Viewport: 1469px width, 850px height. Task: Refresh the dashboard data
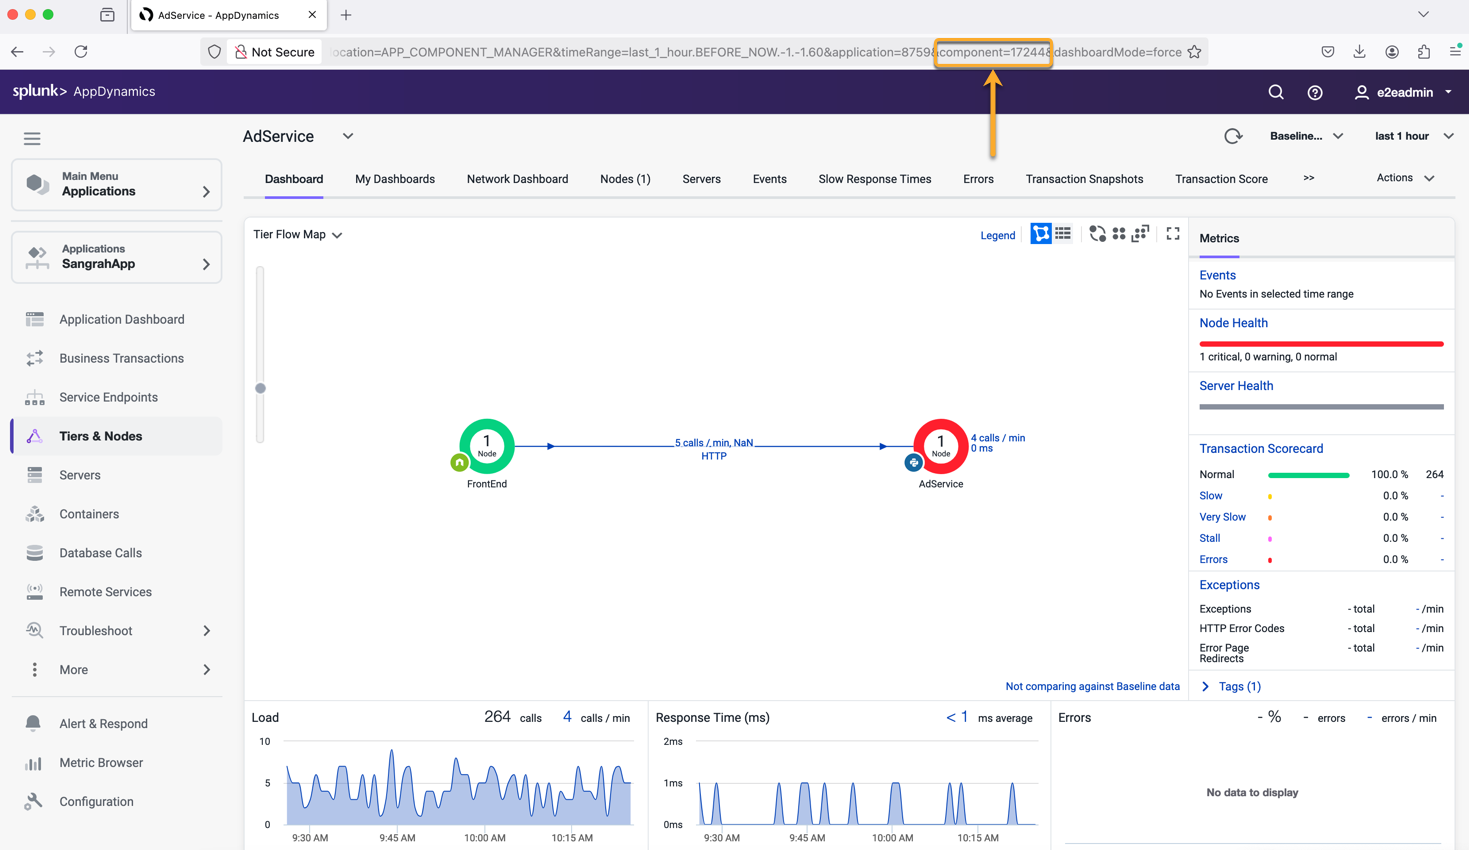(1233, 136)
